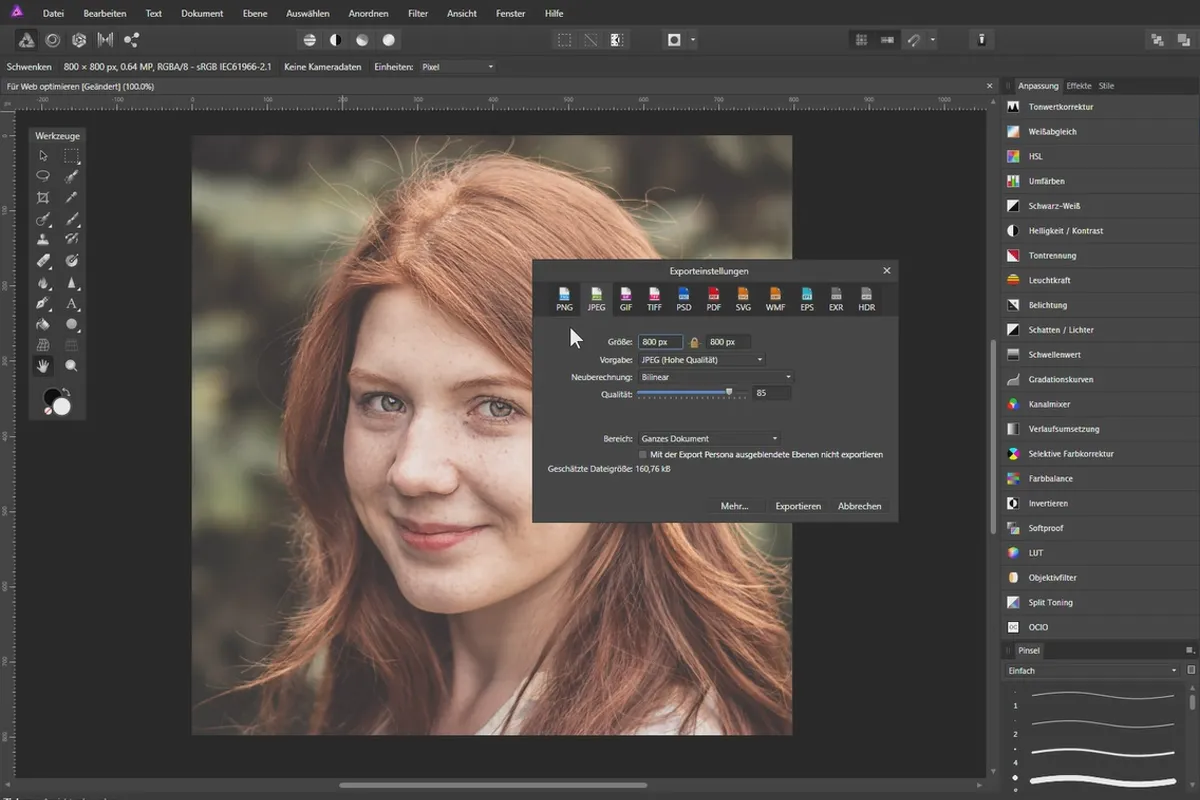Select the Crop tool
Image resolution: width=1200 pixels, height=800 pixels.
tap(43, 198)
